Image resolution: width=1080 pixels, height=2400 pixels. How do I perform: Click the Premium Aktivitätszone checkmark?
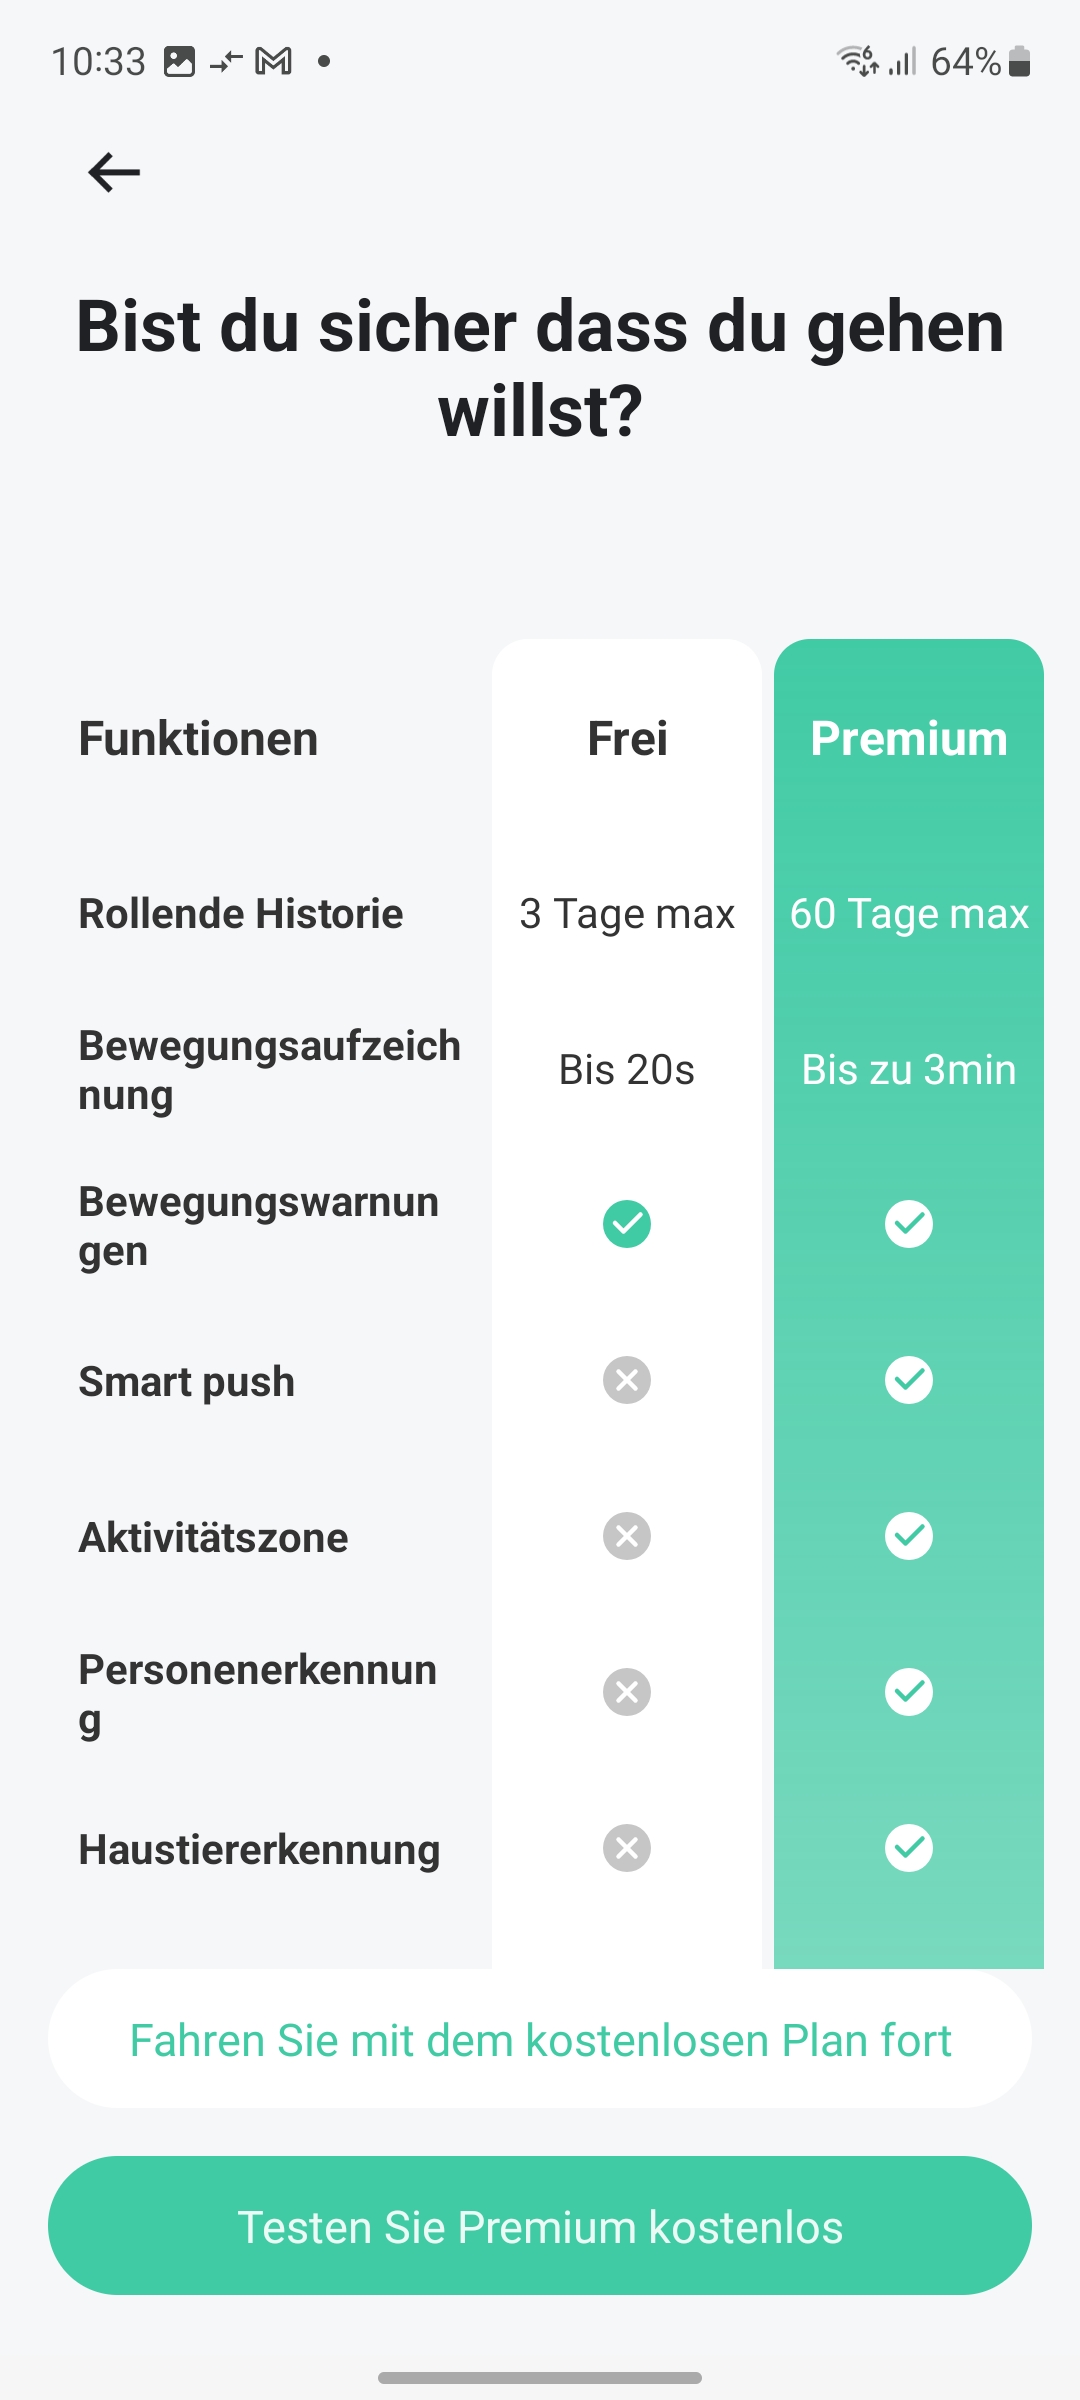909,1536
